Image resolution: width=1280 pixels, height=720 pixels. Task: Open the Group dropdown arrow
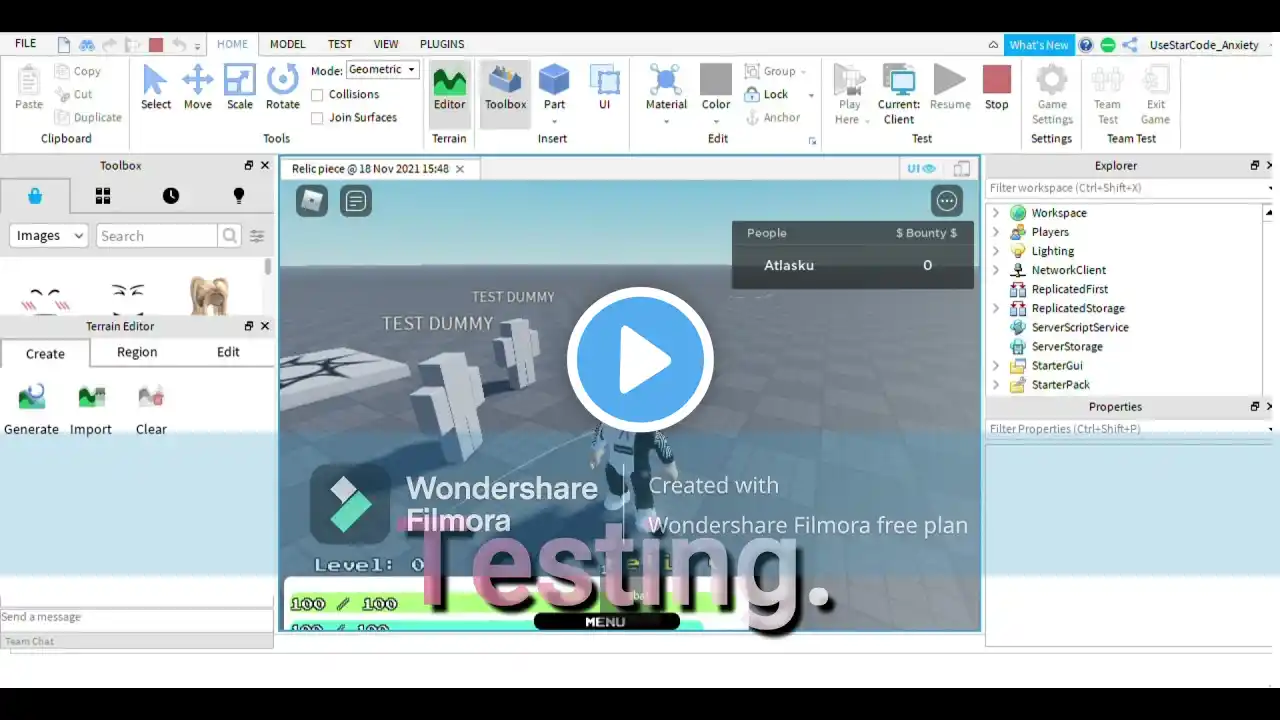(803, 72)
